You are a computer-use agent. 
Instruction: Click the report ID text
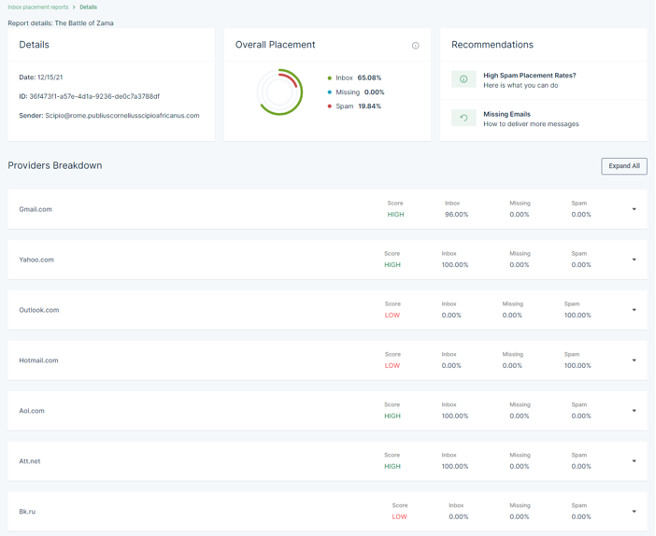point(89,97)
